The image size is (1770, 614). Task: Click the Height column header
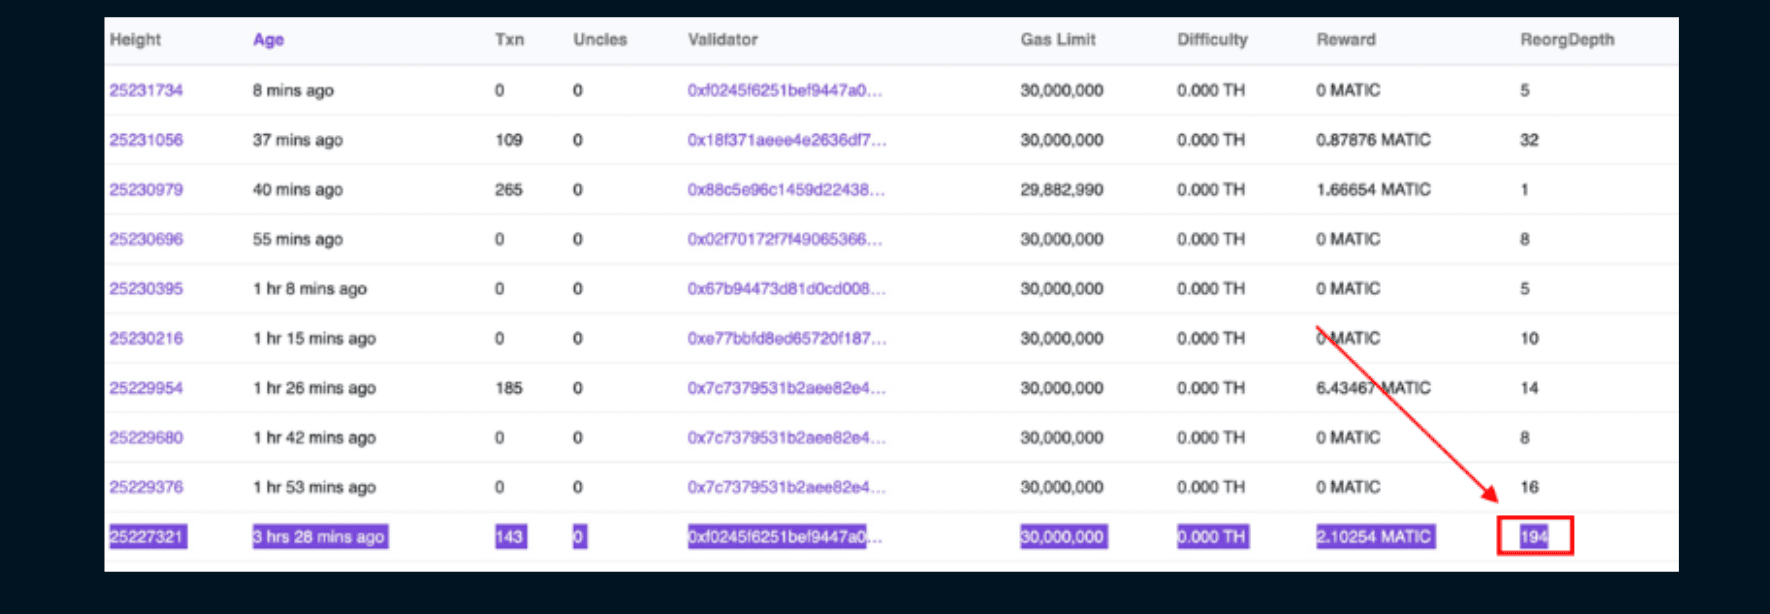135,40
